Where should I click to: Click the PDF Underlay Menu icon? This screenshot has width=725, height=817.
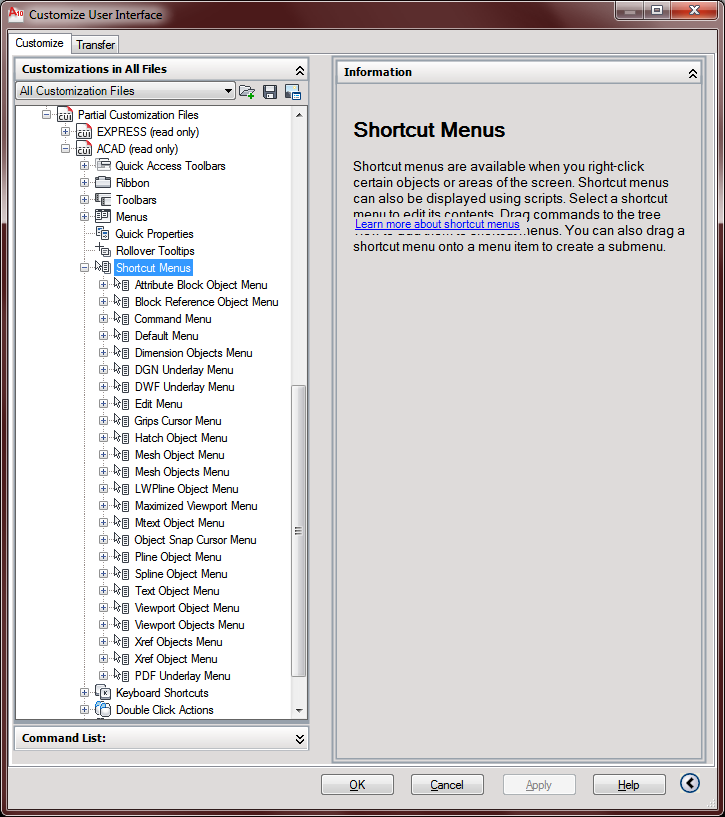122,675
